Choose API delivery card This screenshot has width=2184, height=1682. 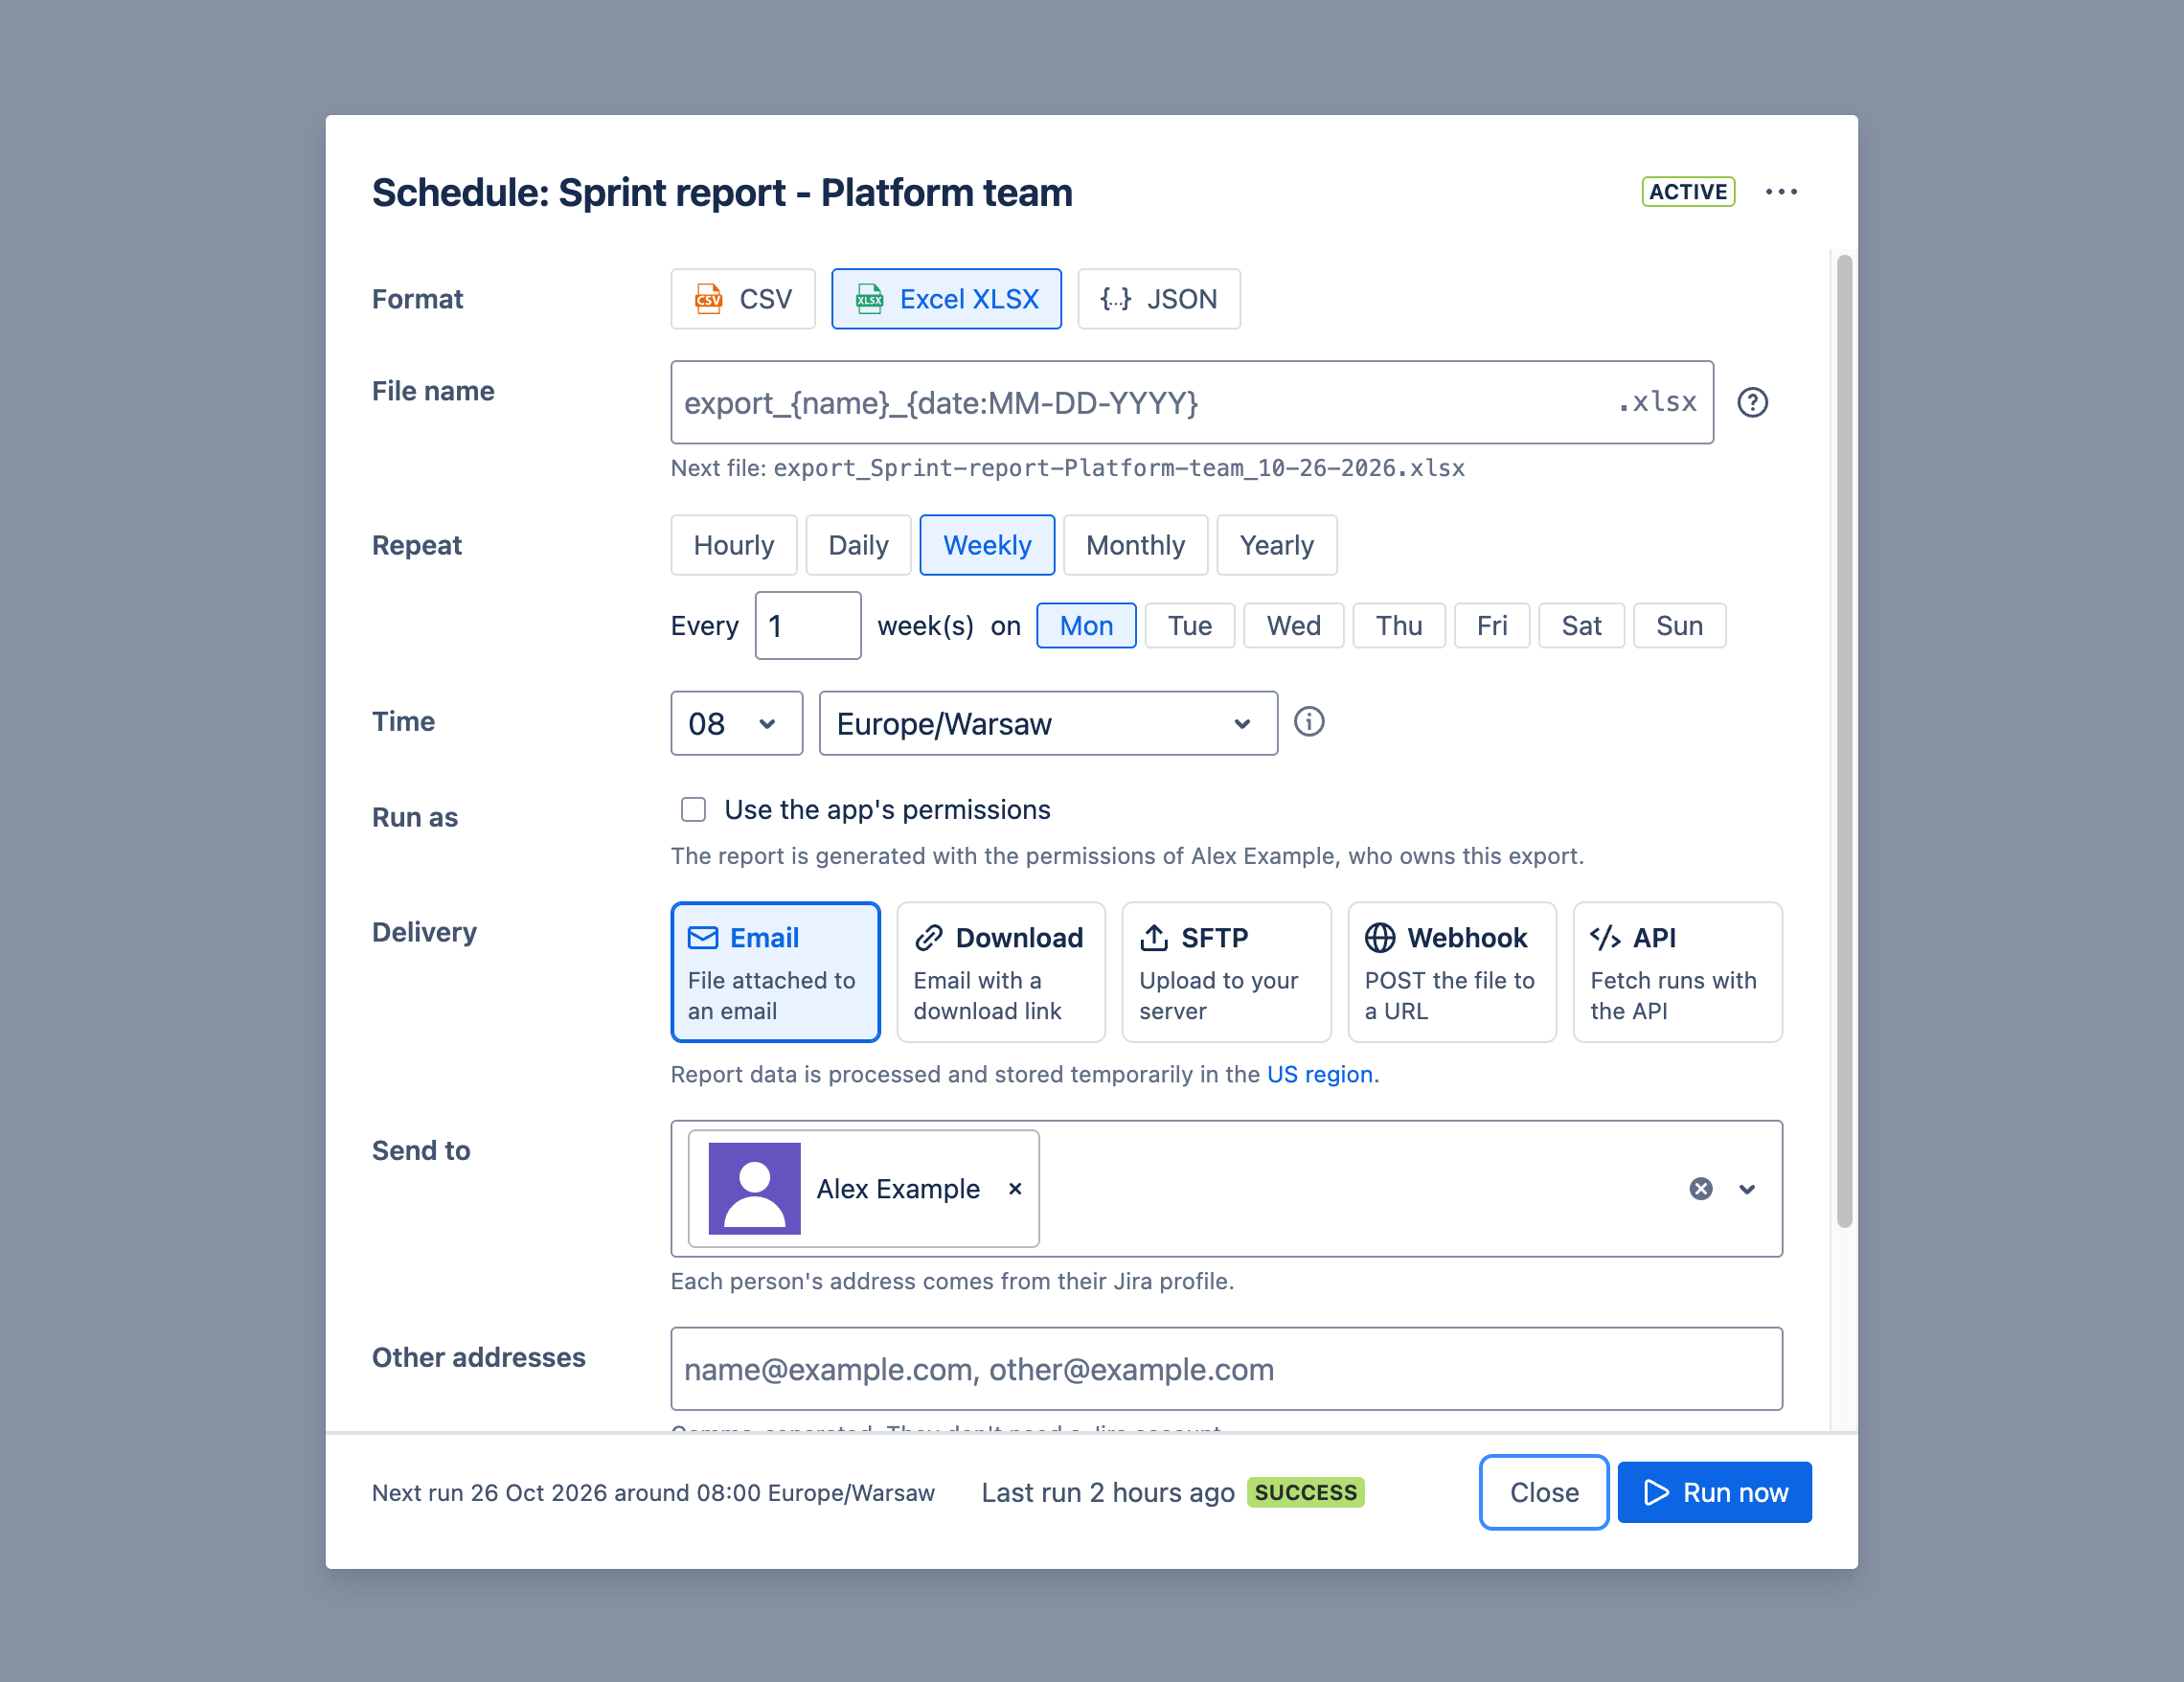[x=1677, y=972]
